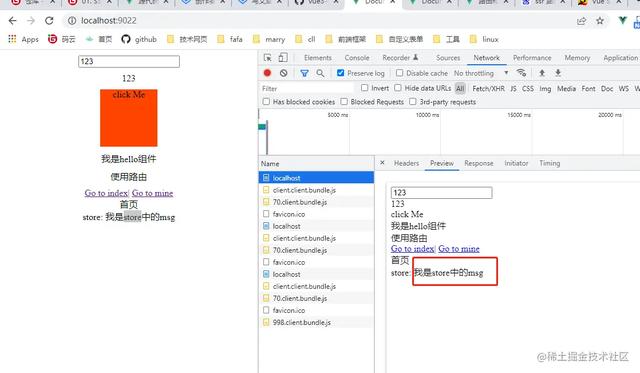Screen dimensions: 640x373
Task: Enable the Disable cache checkbox
Action: pyautogui.click(x=400, y=73)
